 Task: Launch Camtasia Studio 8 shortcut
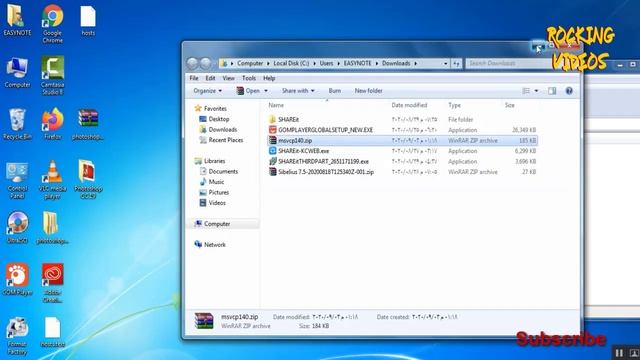[52, 76]
